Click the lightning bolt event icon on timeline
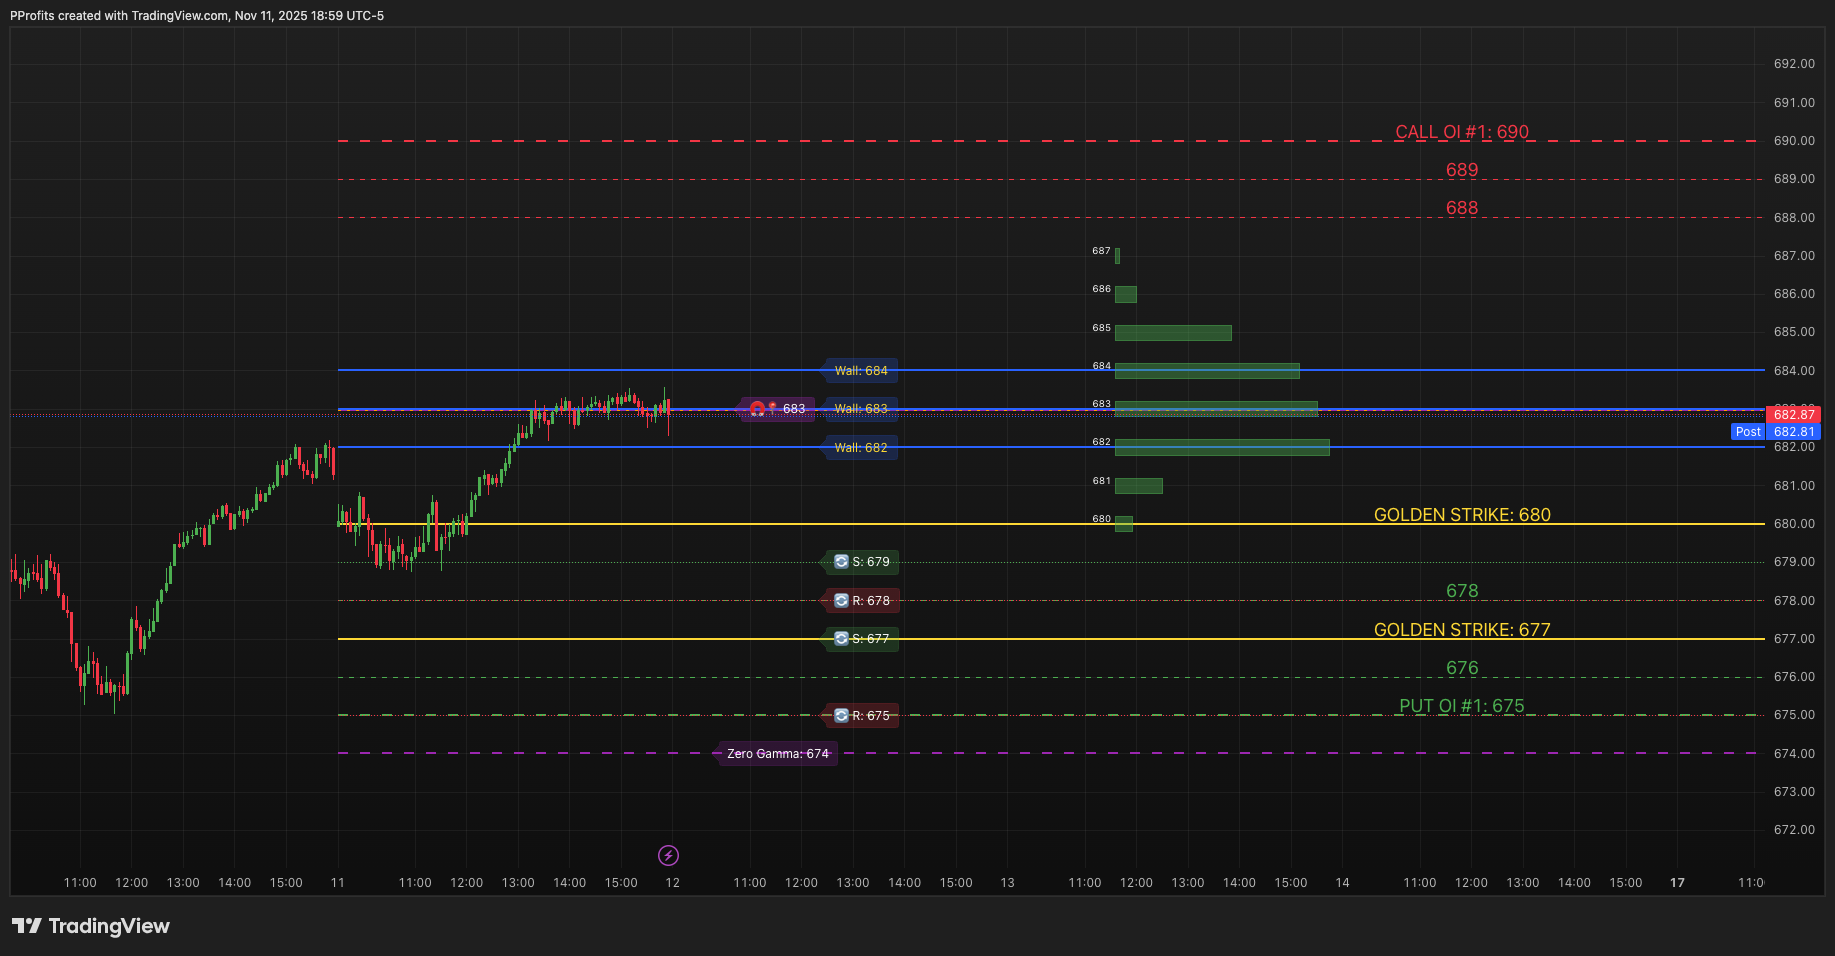The width and height of the screenshot is (1835, 956). pyautogui.click(x=668, y=855)
